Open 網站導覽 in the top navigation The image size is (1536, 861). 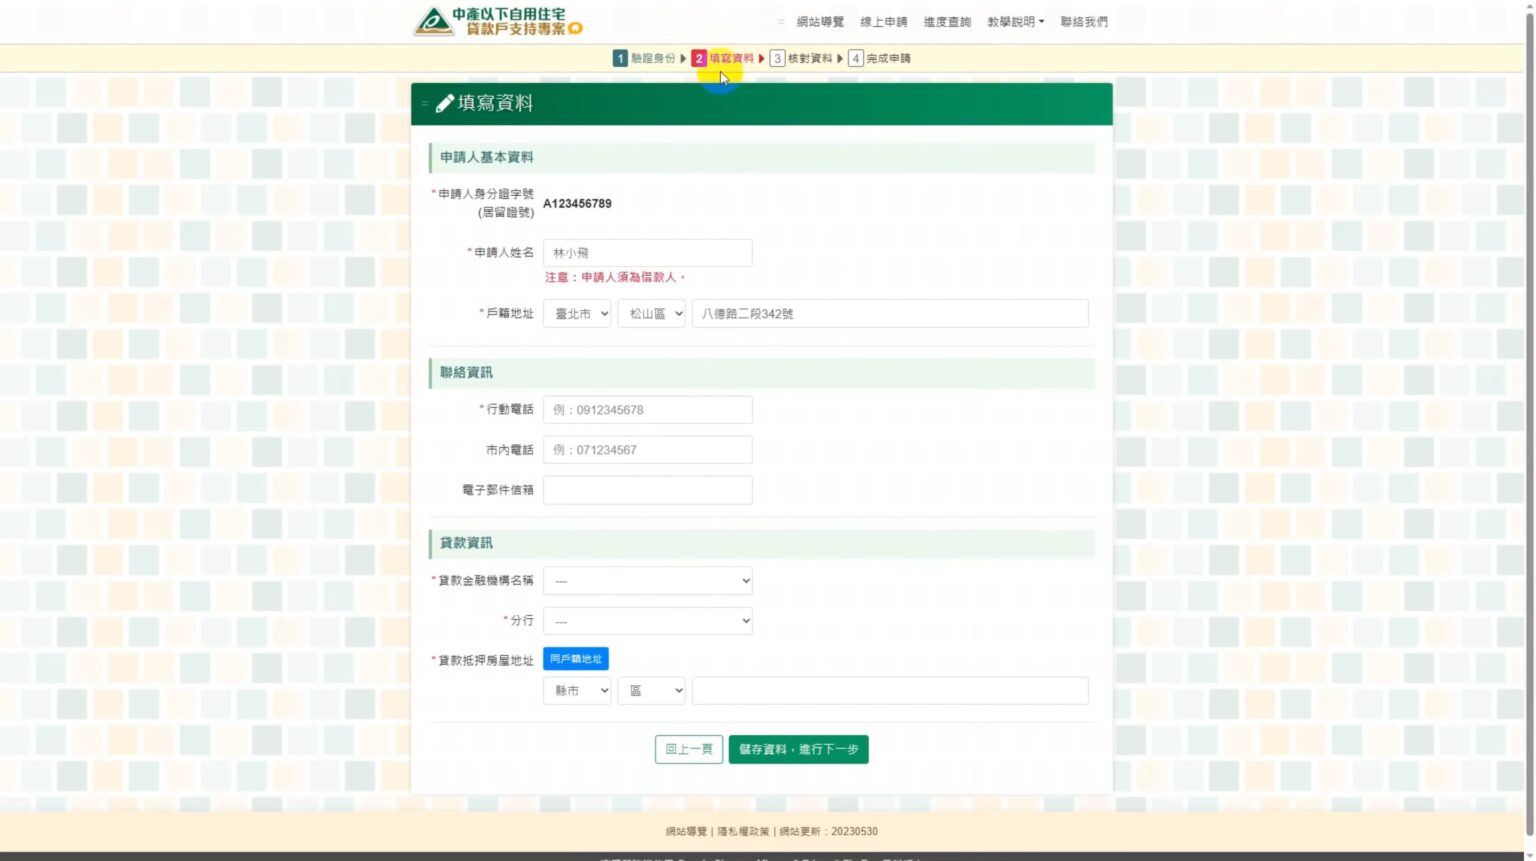tap(820, 22)
